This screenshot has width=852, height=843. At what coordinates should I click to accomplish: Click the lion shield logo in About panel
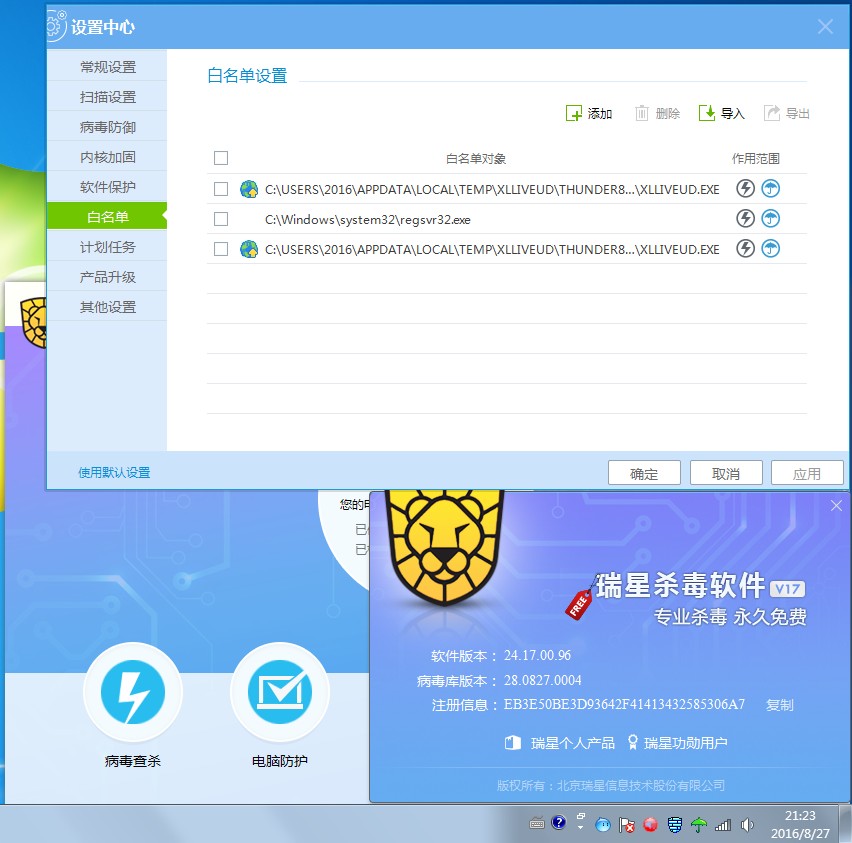444,546
